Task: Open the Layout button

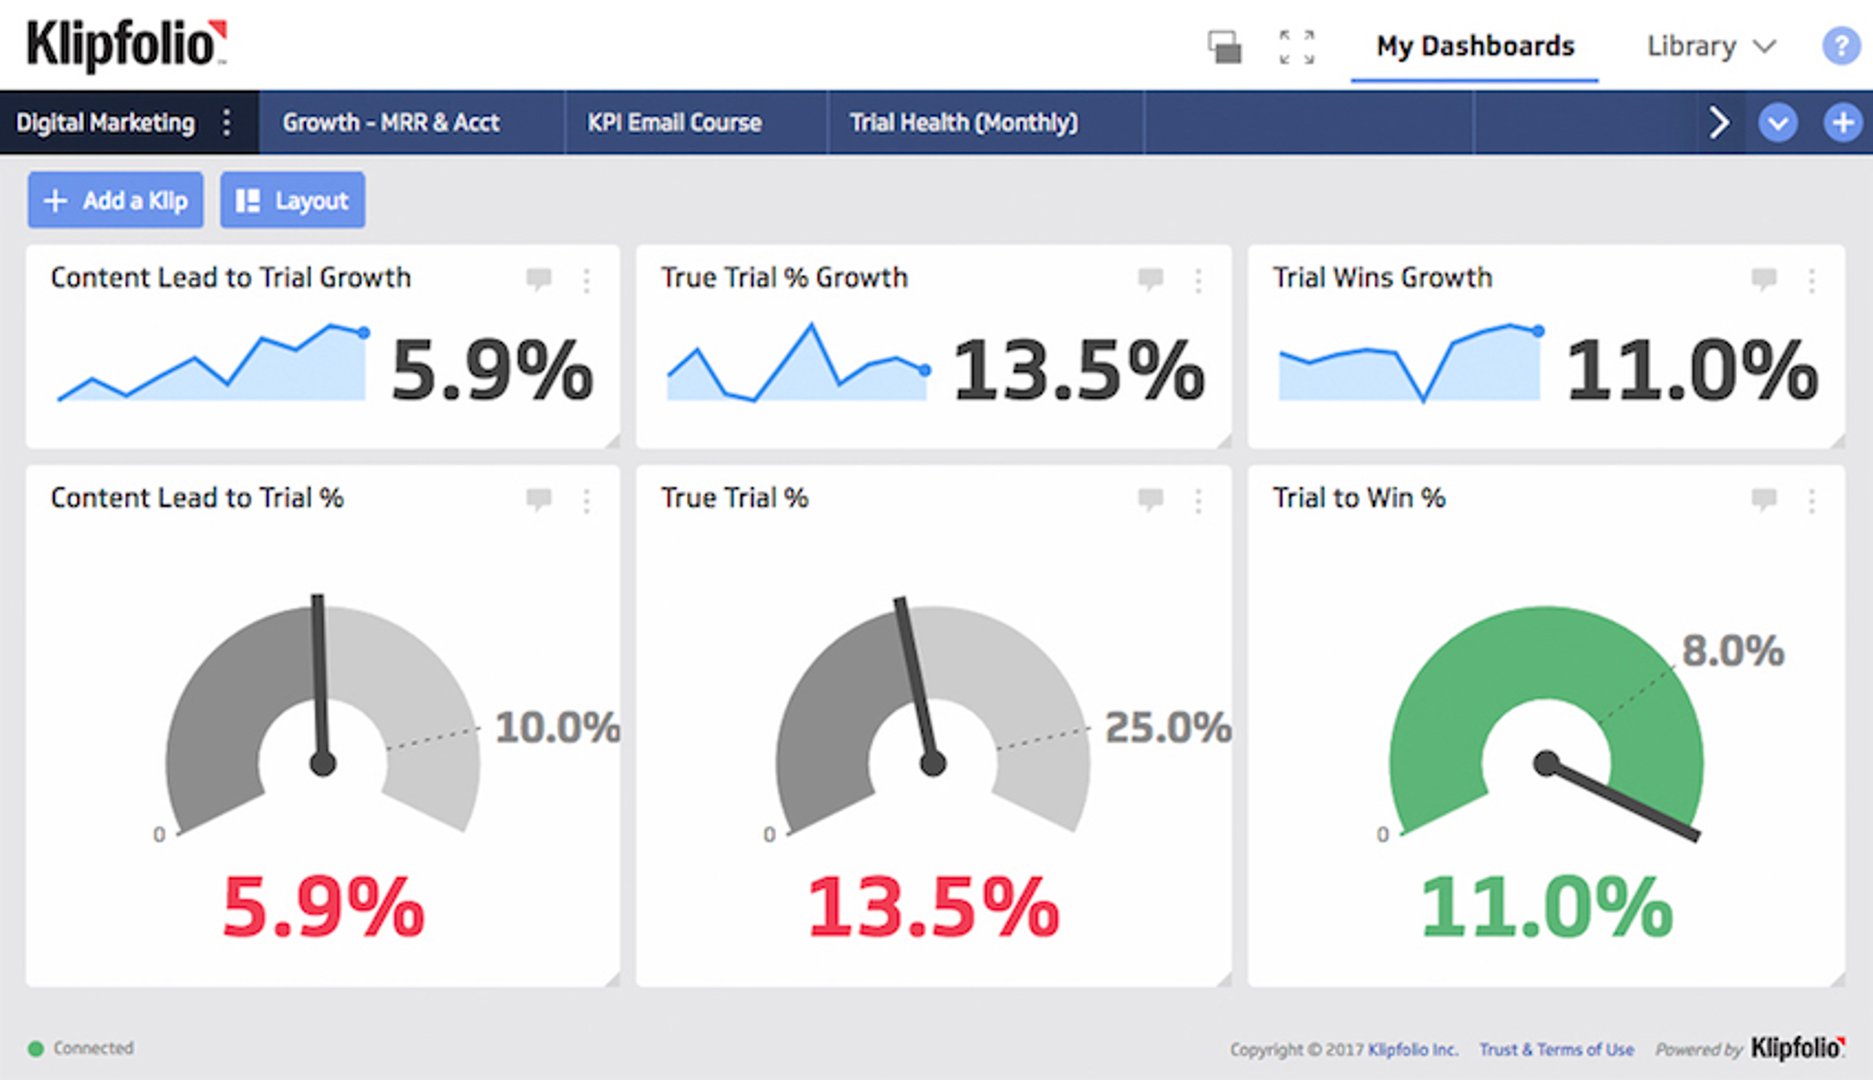Action: tap(292, 200)
